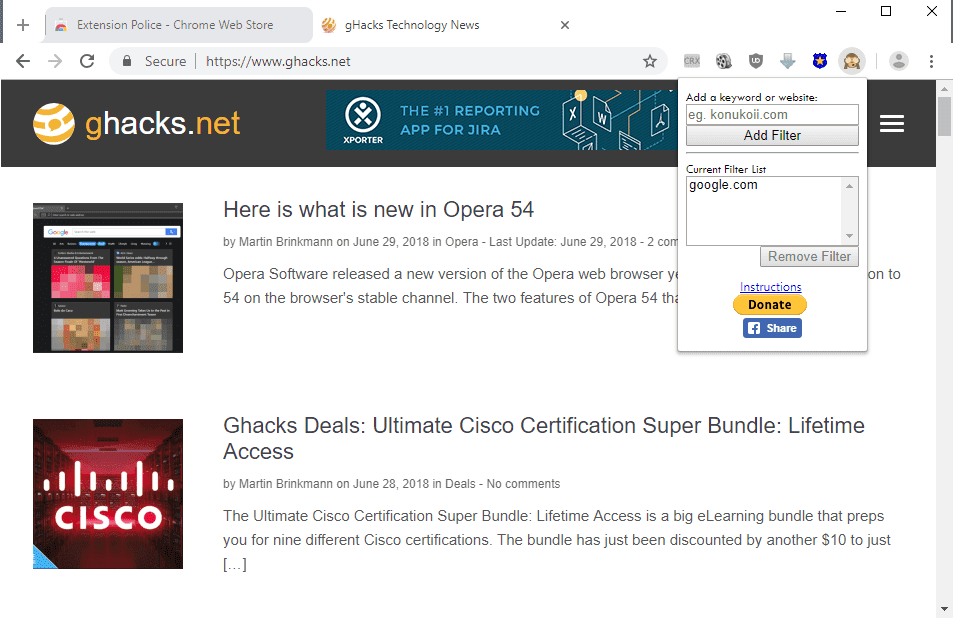This screenshot has width=953, height=618.
Task: Go back to the previous page
Action: pyautogui.click(x=23, y=61)
